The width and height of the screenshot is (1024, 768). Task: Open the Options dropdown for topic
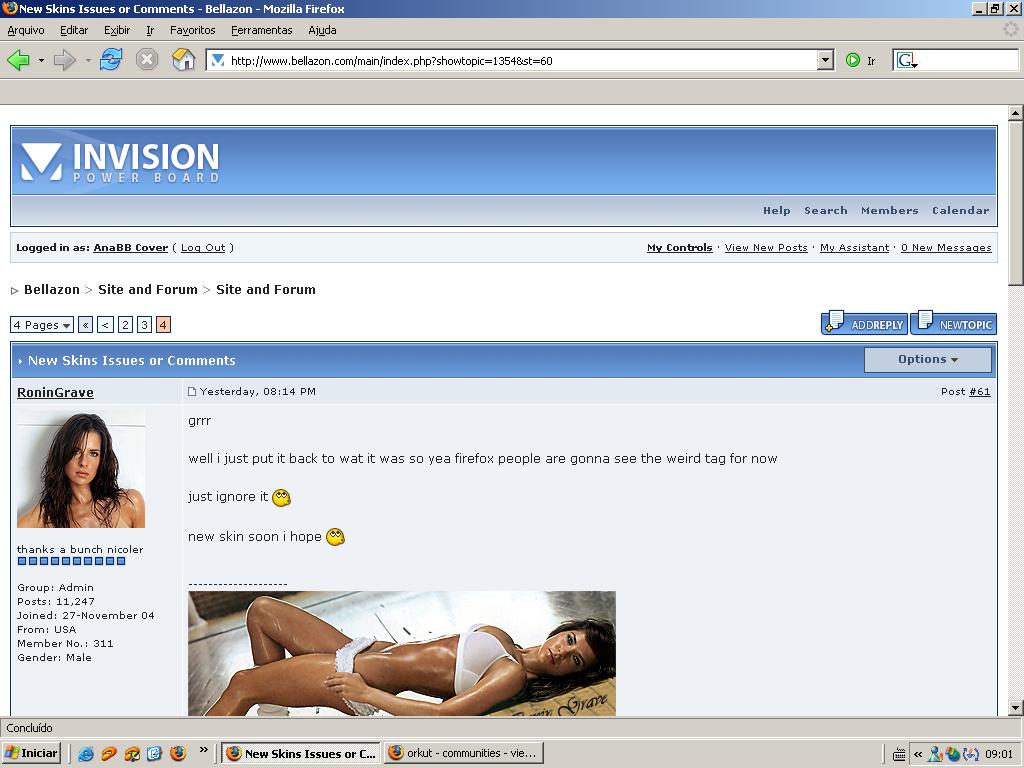coord(927,360)
